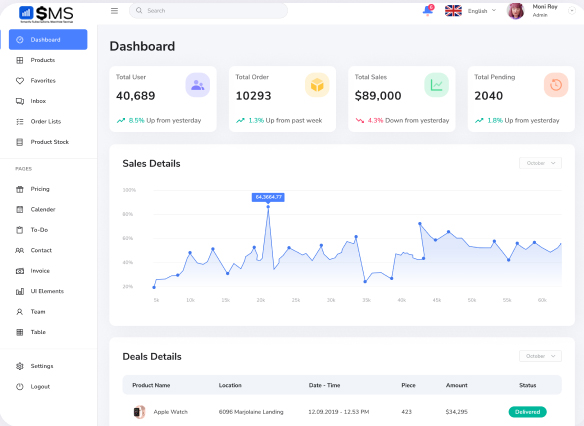Click the Team person icon

click(20, 312)
